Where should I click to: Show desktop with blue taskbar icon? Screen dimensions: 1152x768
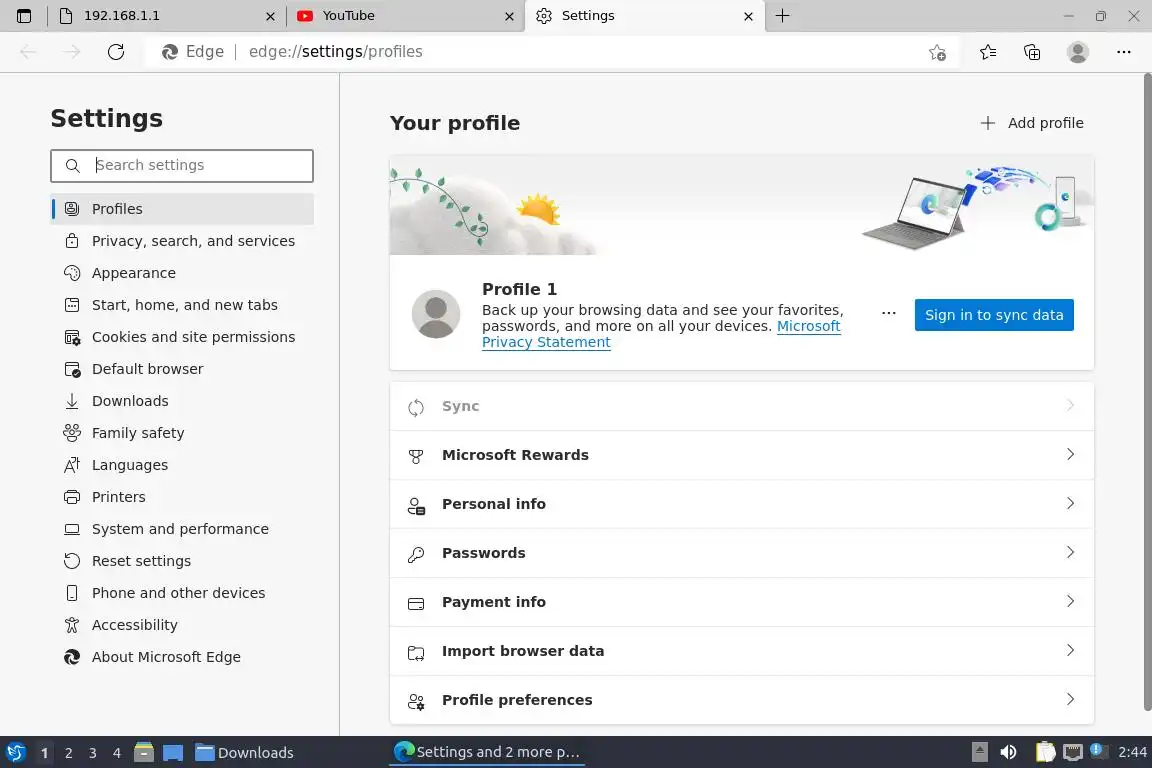[x=173, y=753]
